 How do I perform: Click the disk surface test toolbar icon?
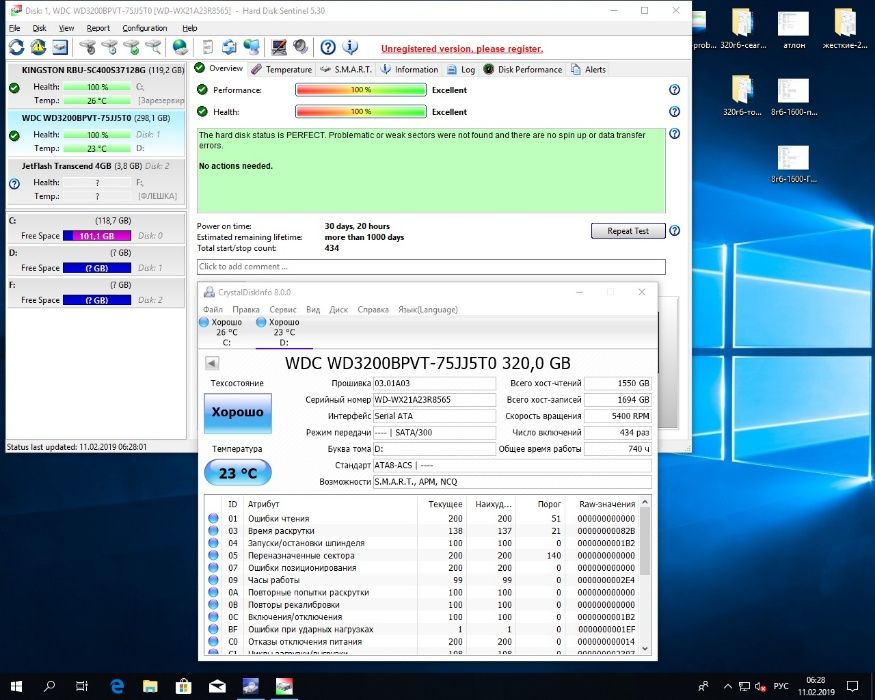coord(87,47)
